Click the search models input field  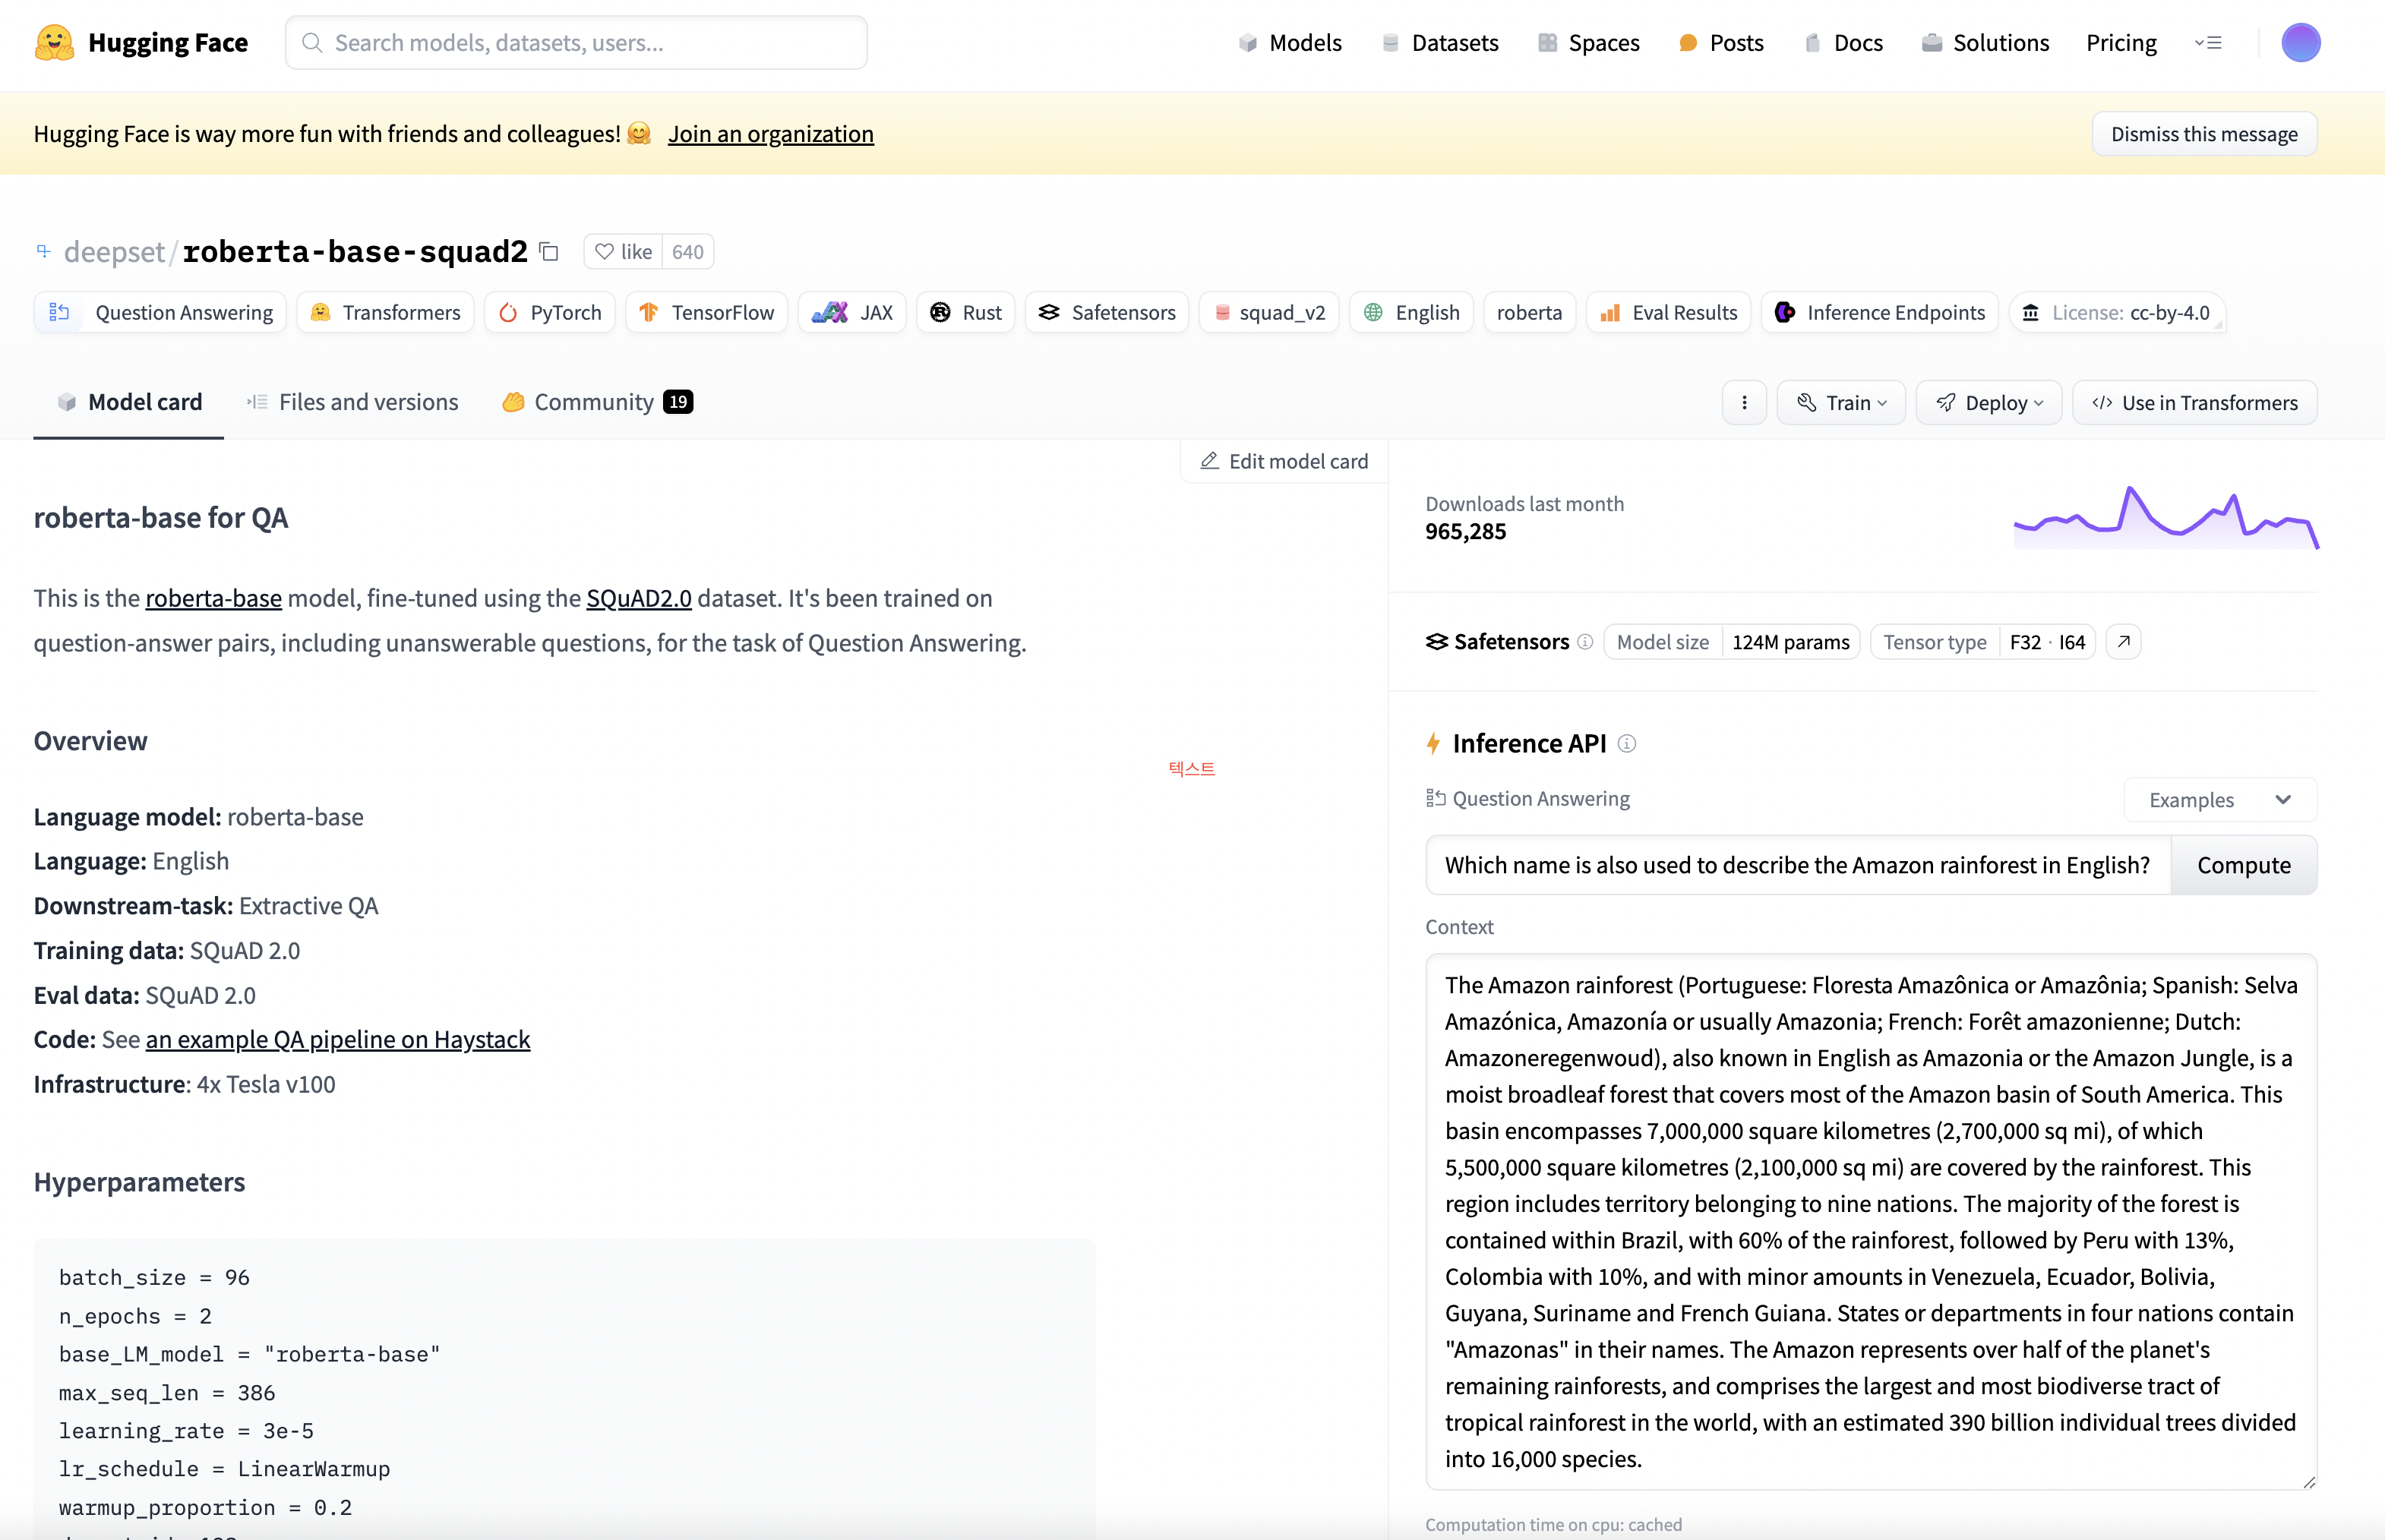click(576, 43)
